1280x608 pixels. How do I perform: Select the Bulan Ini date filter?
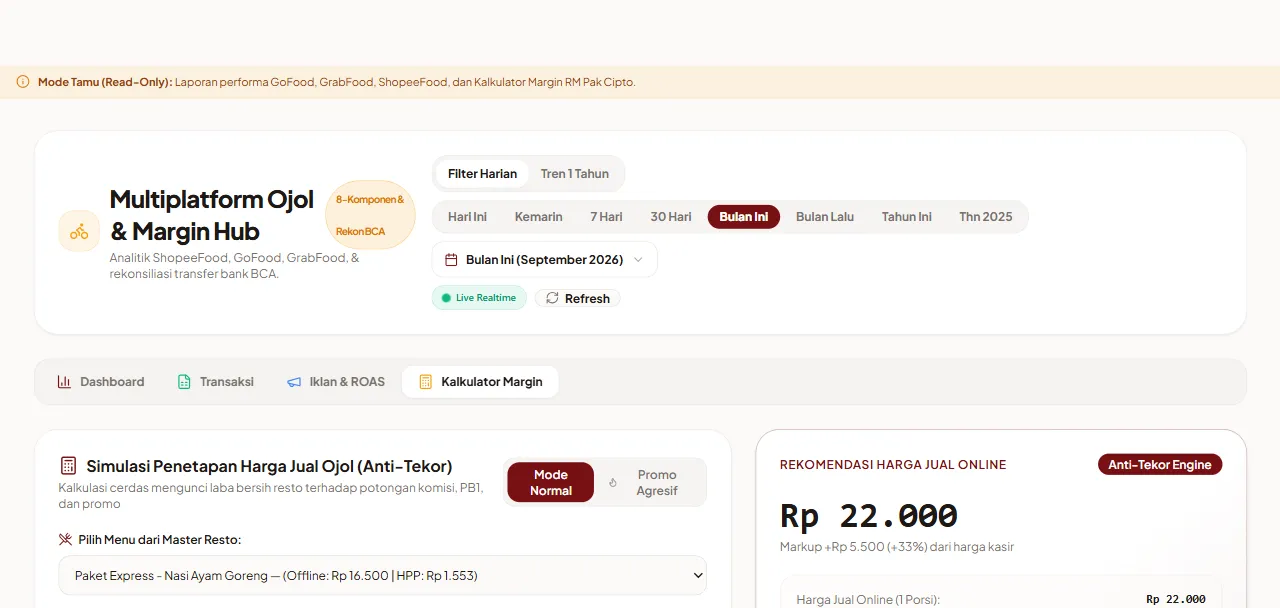(x=743, y=217)
